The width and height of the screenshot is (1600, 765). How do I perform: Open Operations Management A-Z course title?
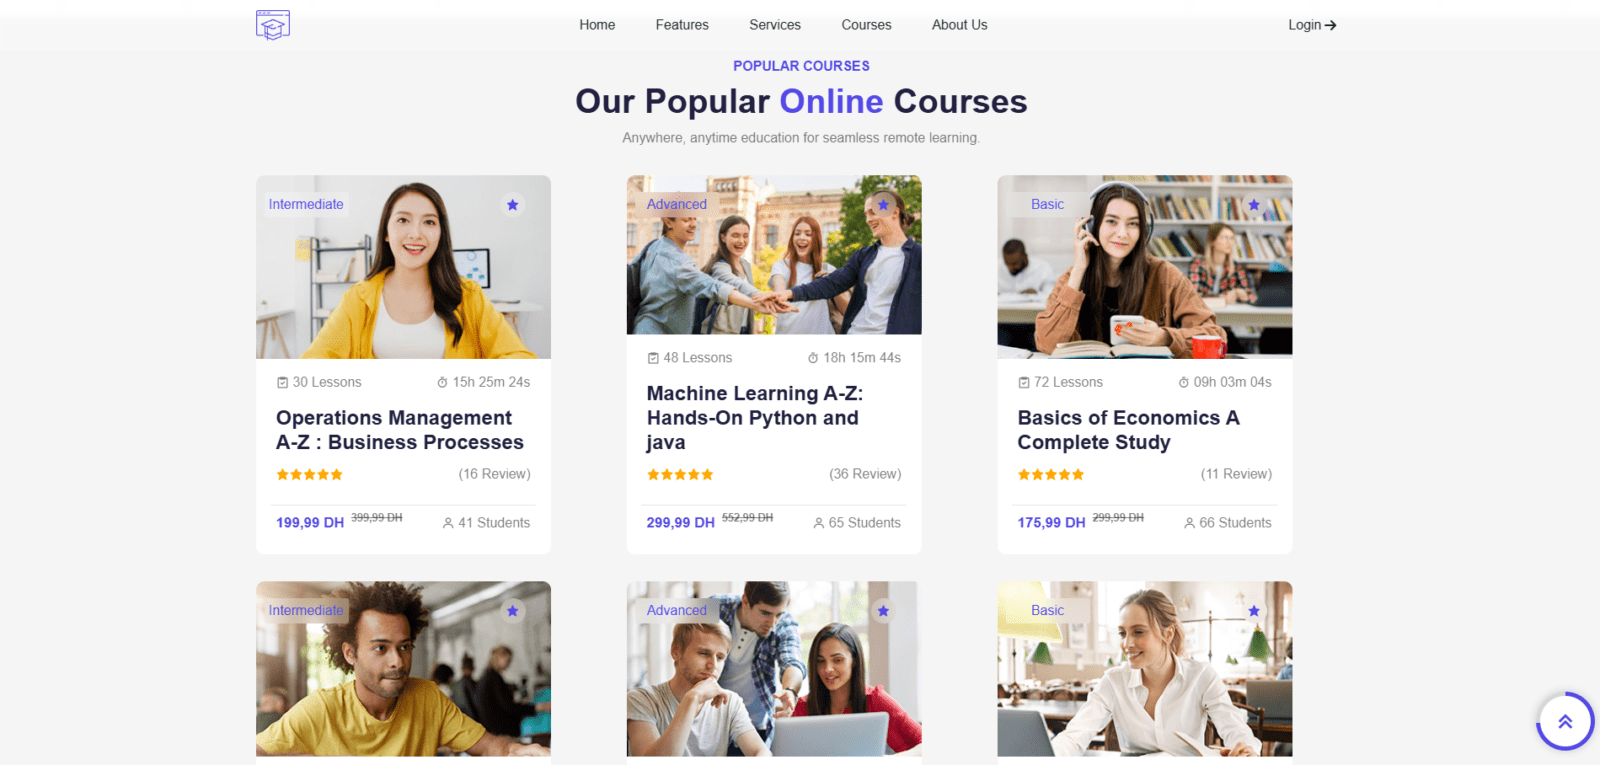(x=400, y=430)
